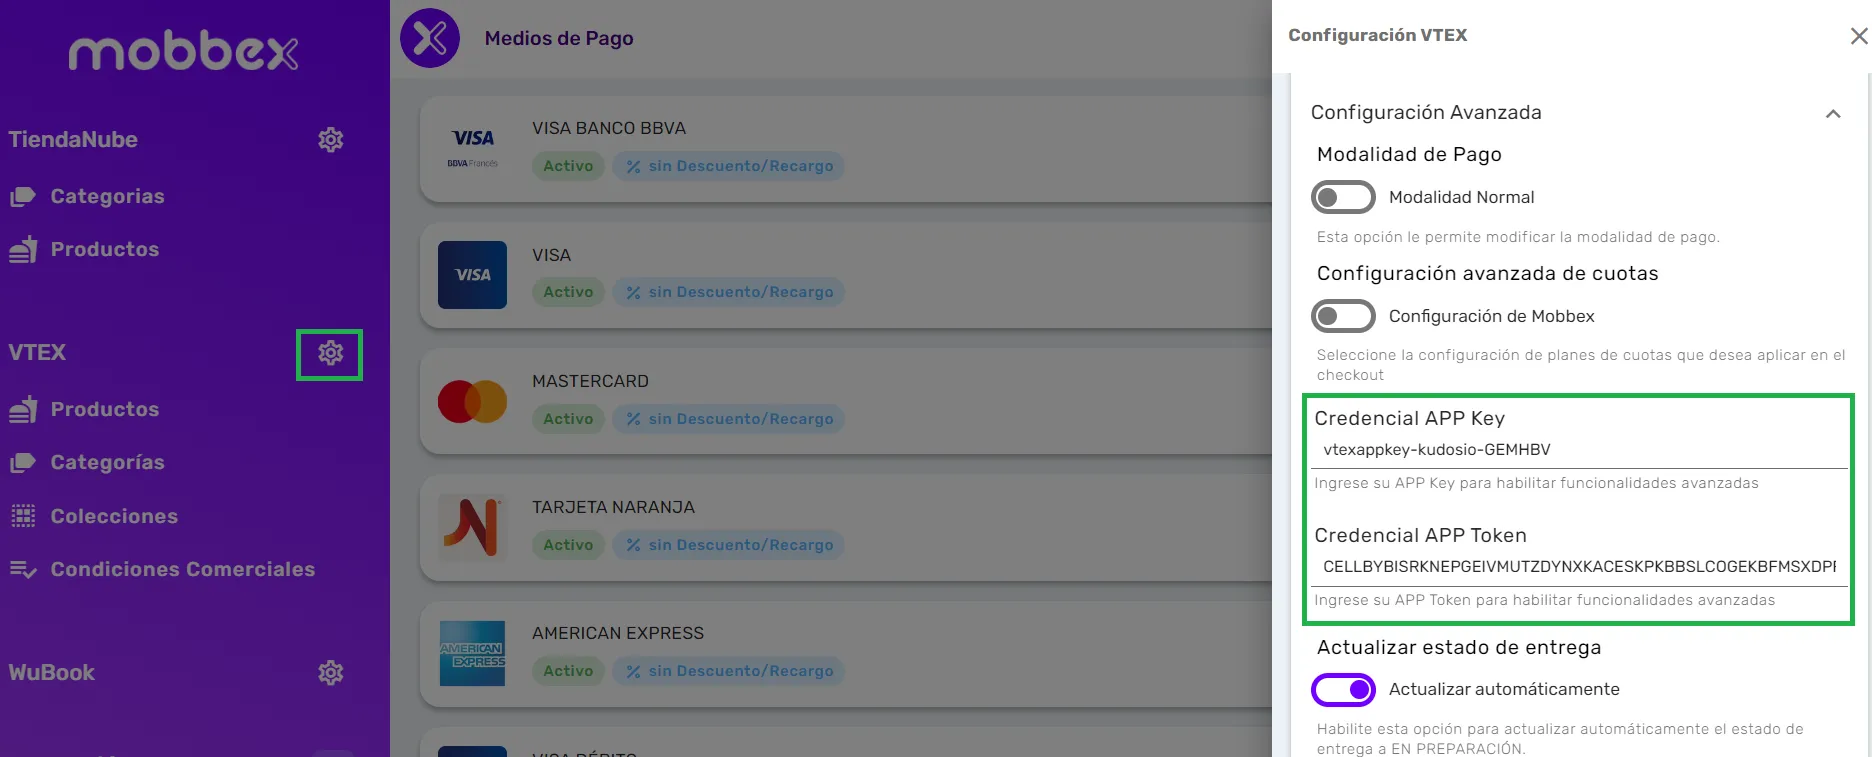Open VTEX settings gear

point(331,352)
